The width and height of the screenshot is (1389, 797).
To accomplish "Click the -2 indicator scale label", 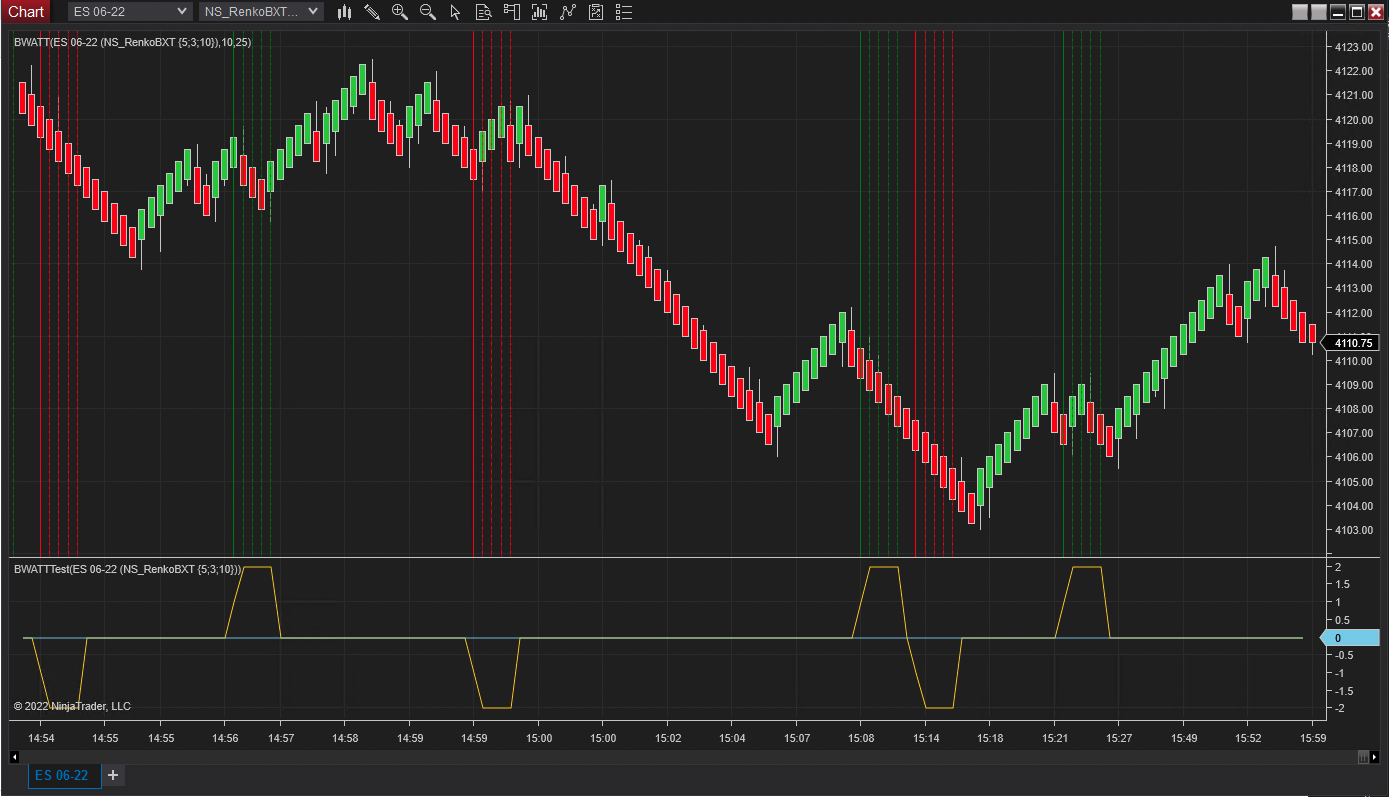I will point(1340,709).
